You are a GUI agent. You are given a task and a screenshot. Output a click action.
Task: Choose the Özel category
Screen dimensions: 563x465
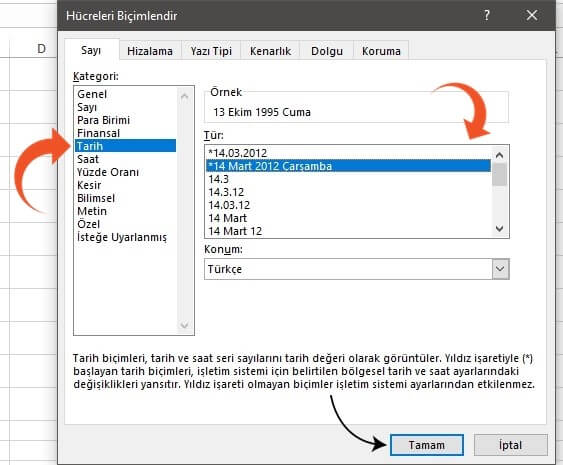point(126,224)
